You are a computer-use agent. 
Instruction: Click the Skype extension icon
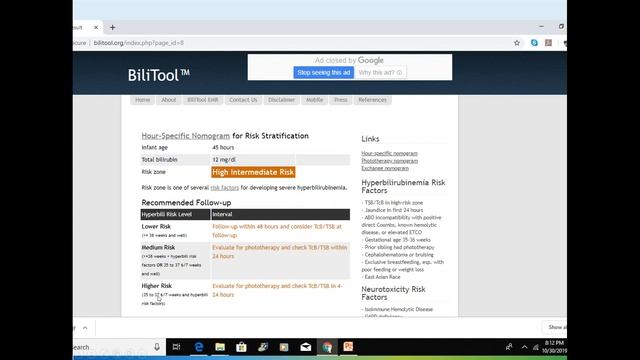534,43
